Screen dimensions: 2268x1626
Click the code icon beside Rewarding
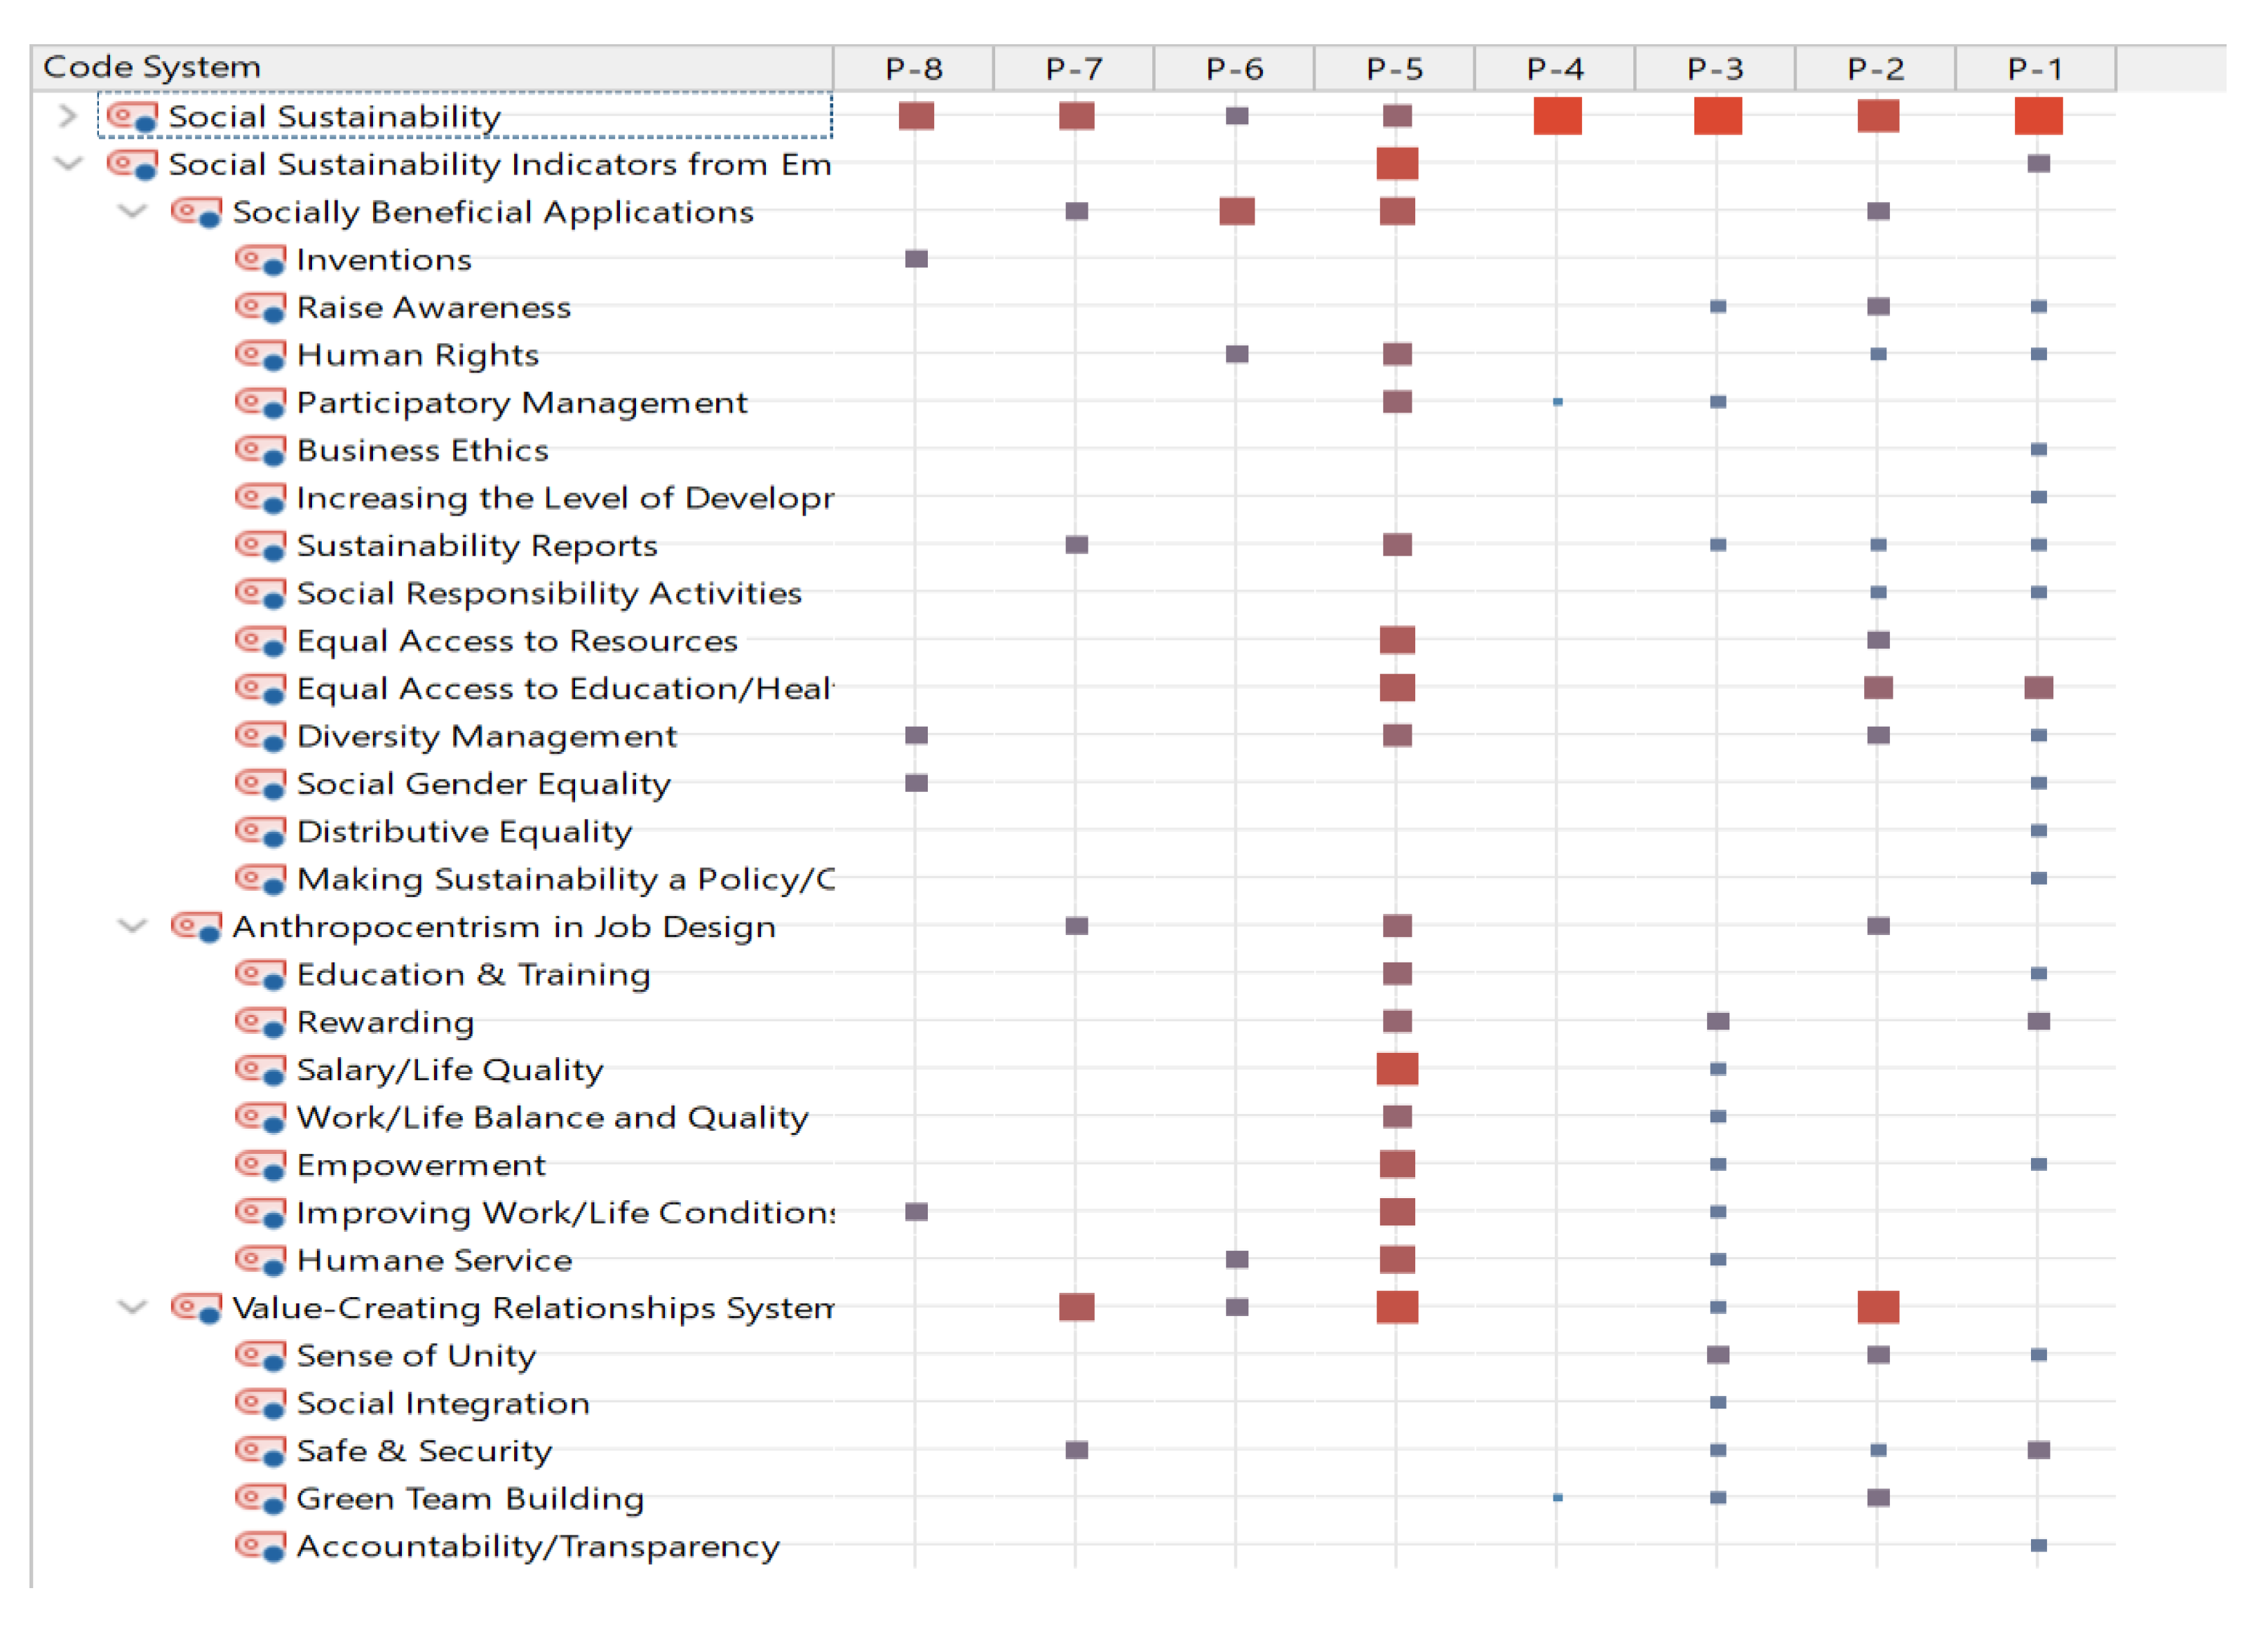[260, 1022]
